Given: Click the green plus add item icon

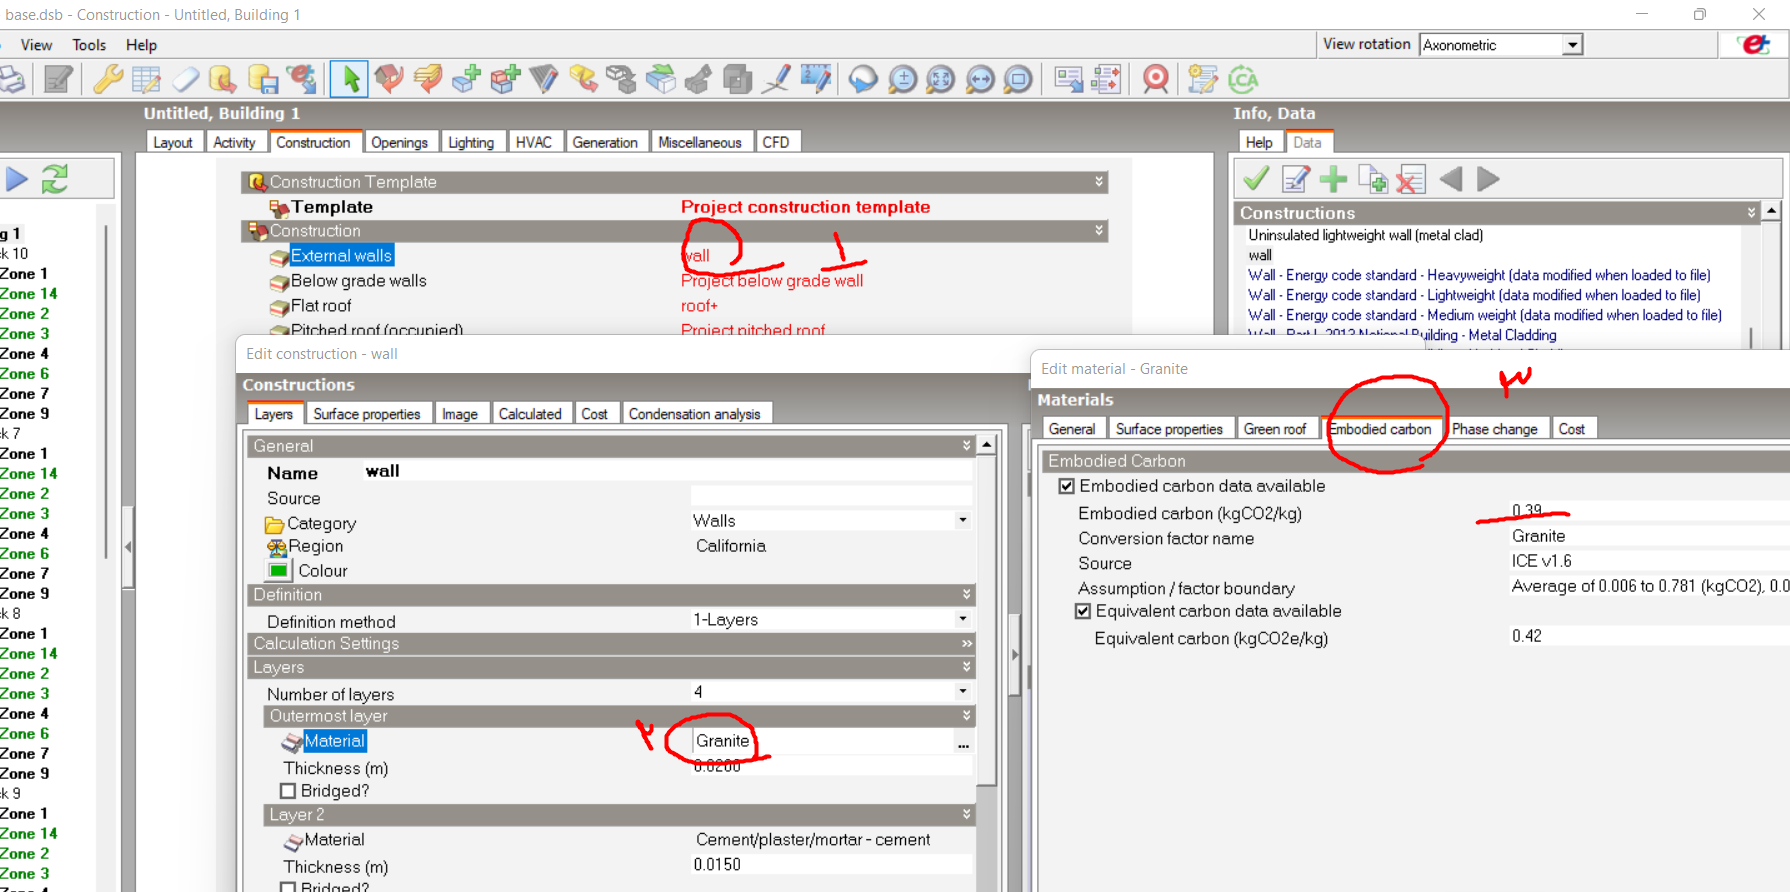Looking at the screenshot, I should coord(1333,179).
